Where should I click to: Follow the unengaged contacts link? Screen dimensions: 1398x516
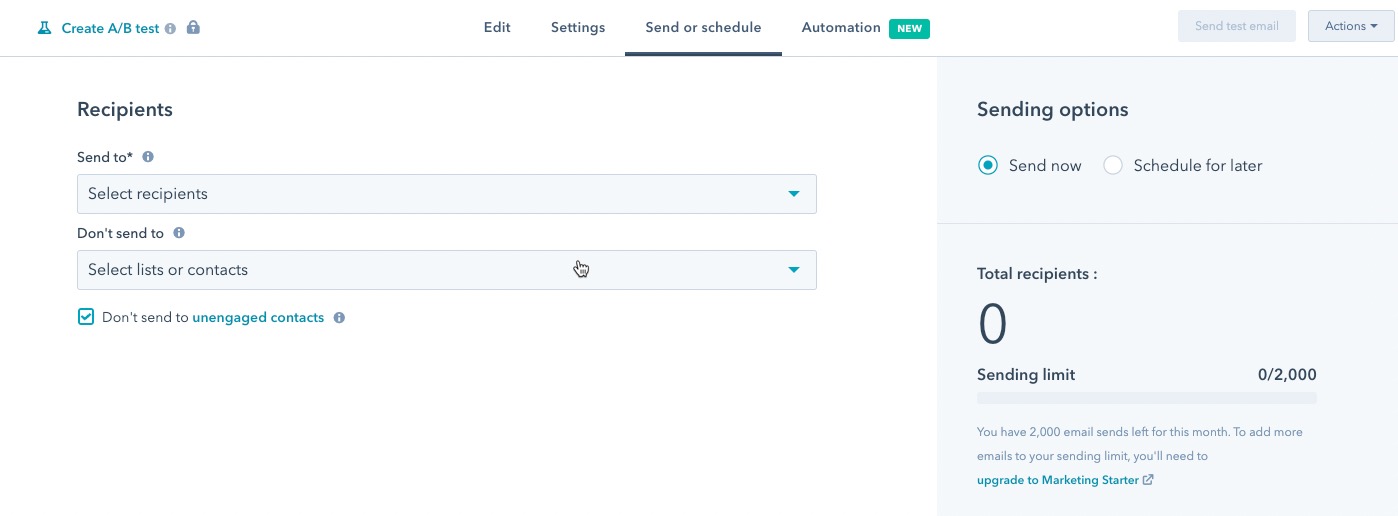click(258, 318)
